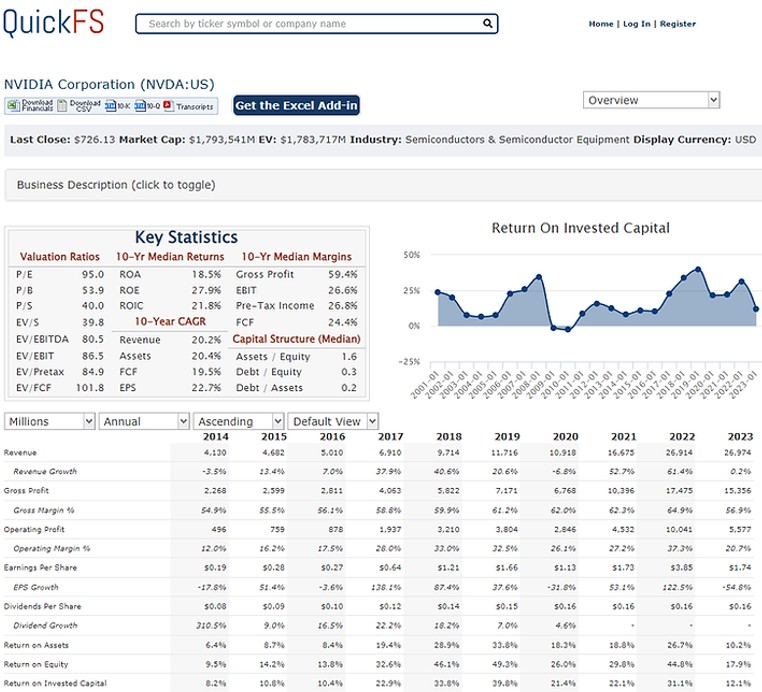The image size is (762, 692).
Task: Click the 2023-01 last chart point
Action: pyautogui.click(x=756, y=309)
